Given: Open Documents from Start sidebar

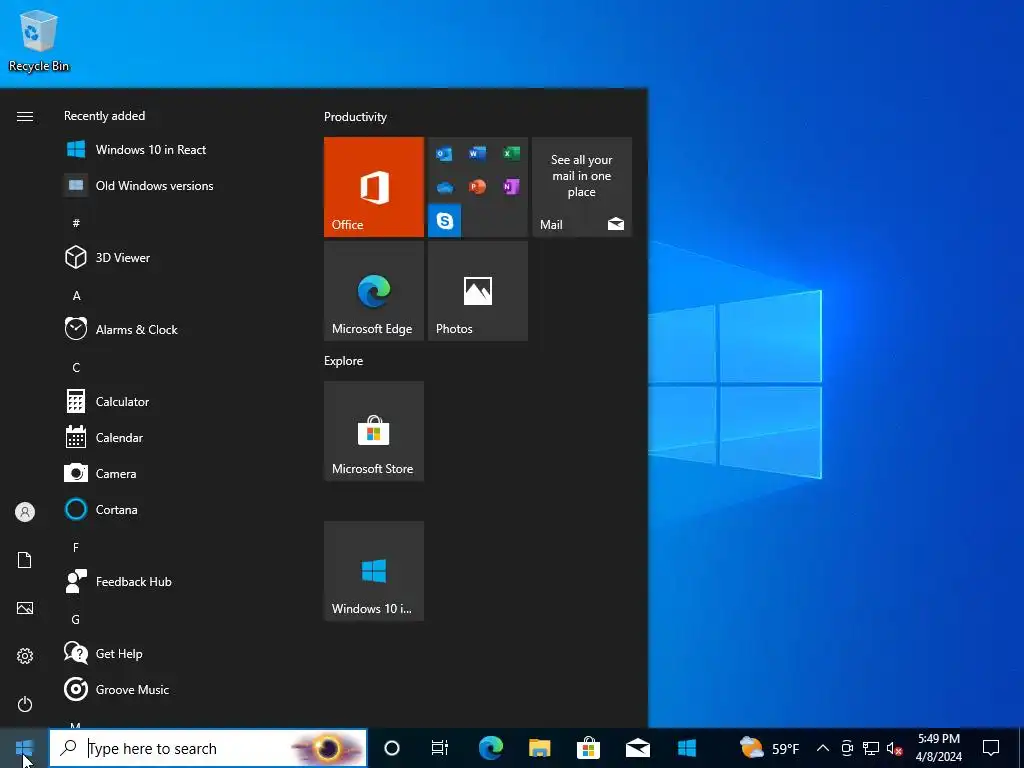Looking at the screenshot, I should (25, 560).
